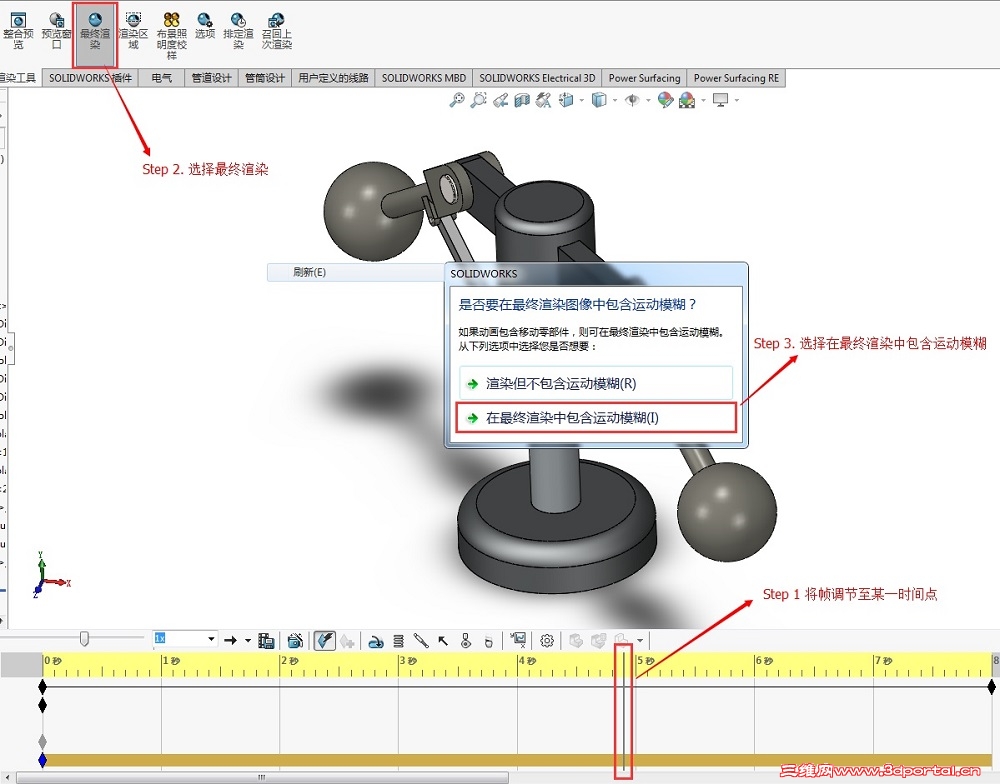Click Hide/Show Items eye icon
The image size is (1000, 784).
click(x=632, y=100)
